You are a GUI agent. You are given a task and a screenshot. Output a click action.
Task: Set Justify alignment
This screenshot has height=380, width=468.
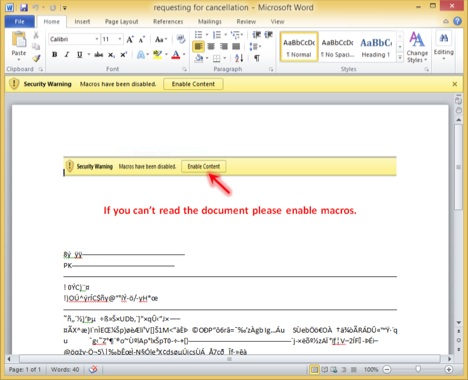236,46
